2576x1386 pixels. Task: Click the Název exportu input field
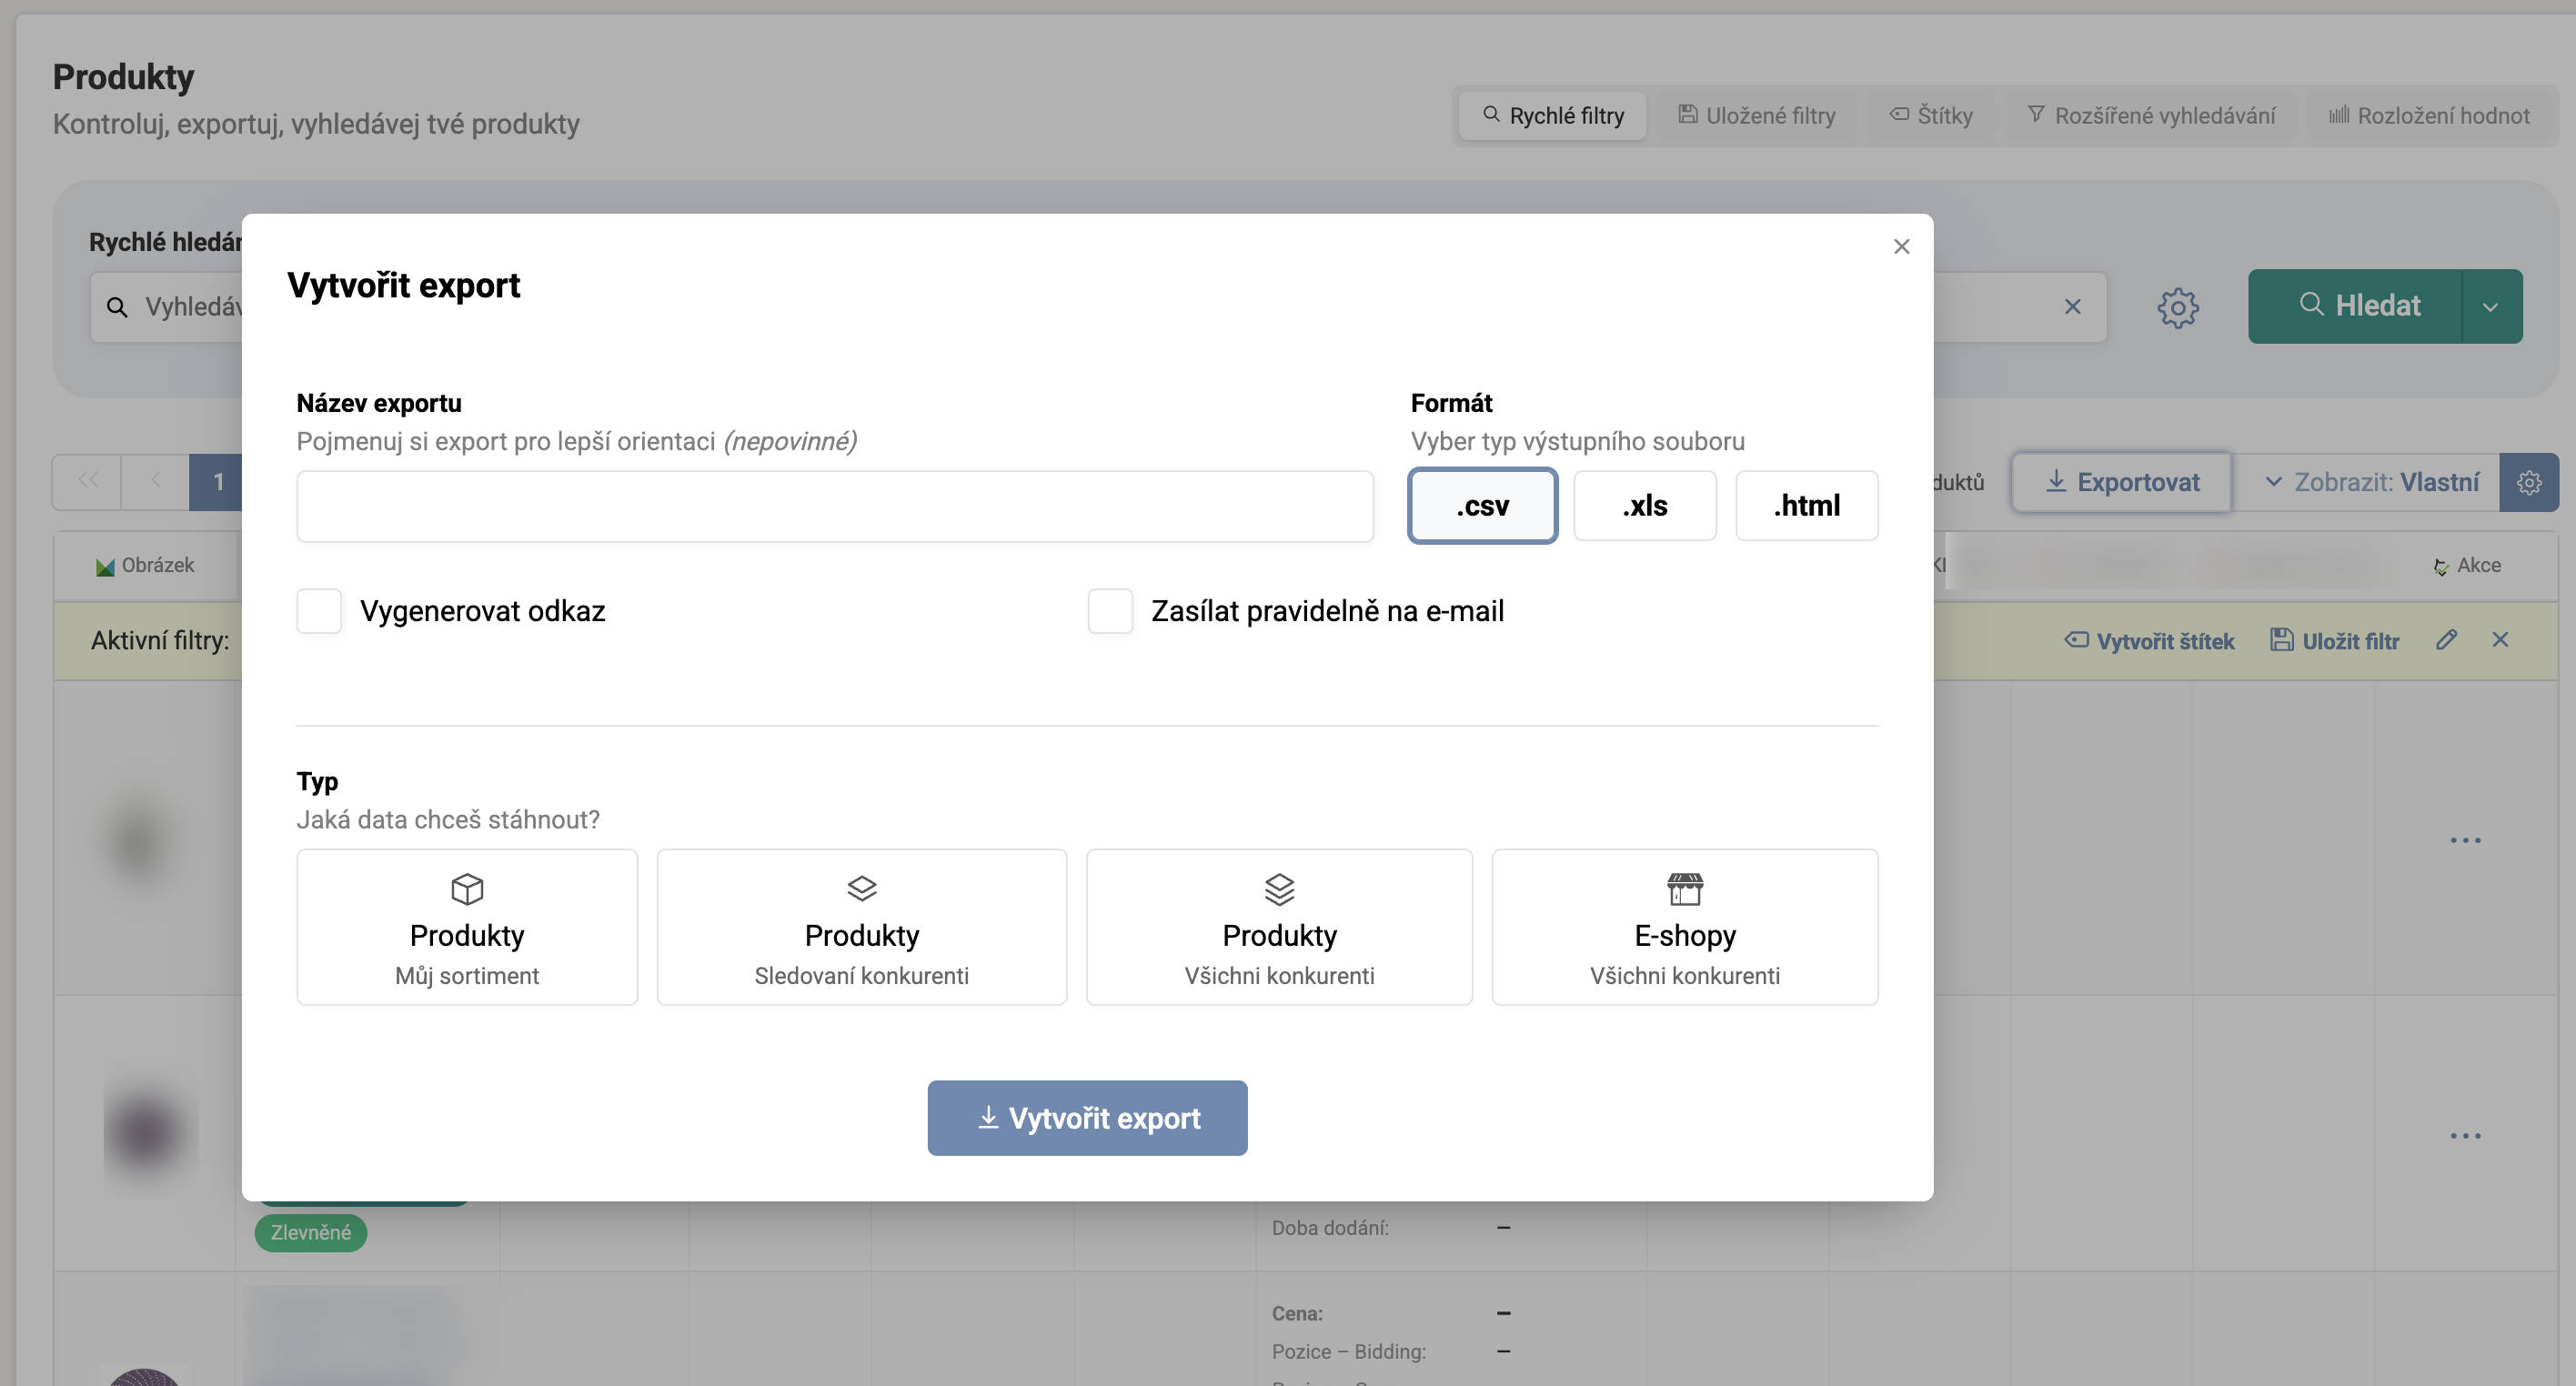(834, 507)
